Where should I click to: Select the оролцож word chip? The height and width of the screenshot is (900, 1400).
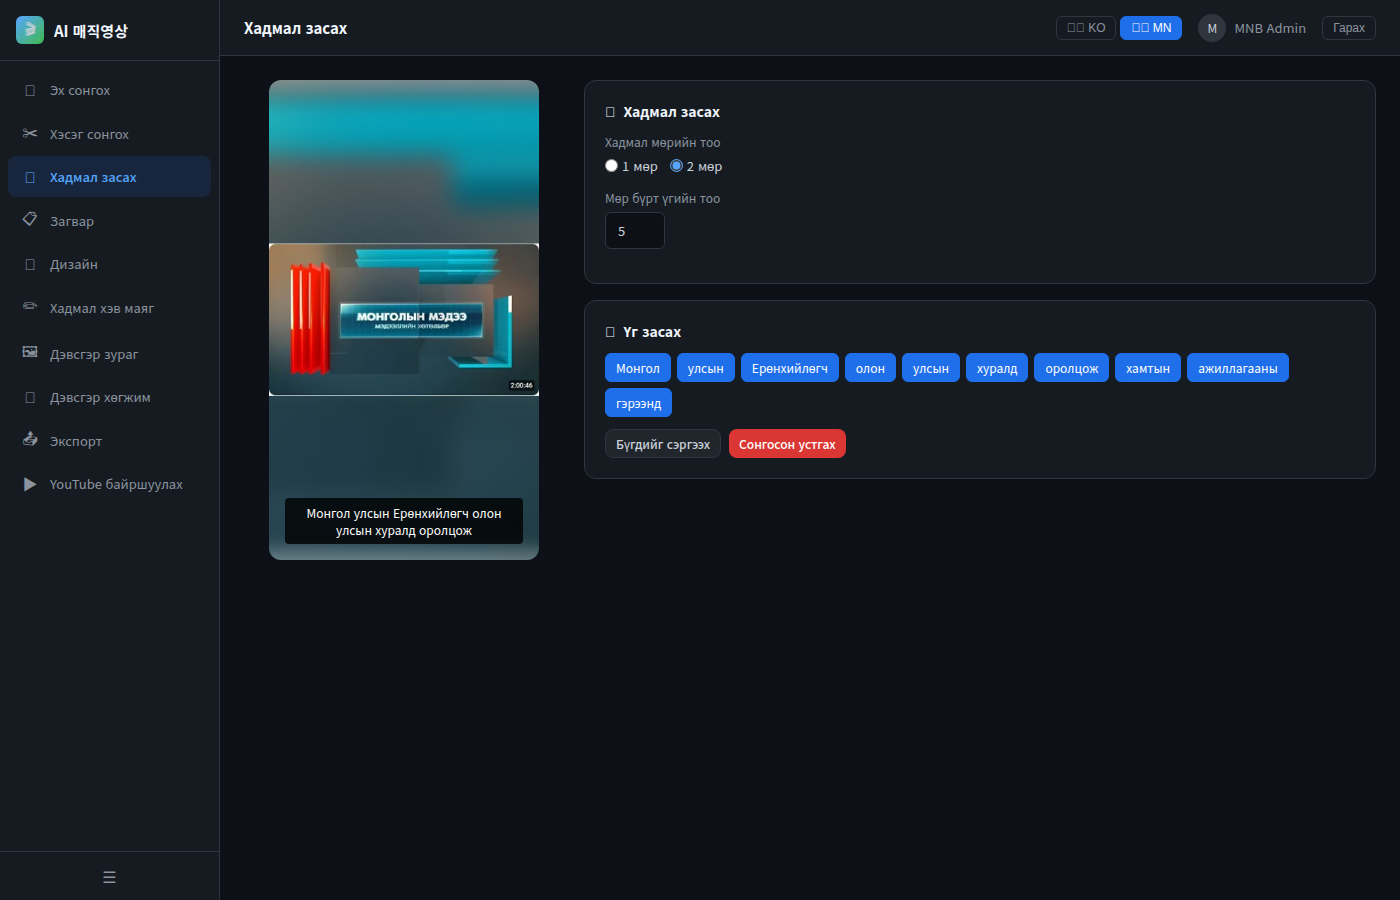click(x=1072, y=368)
